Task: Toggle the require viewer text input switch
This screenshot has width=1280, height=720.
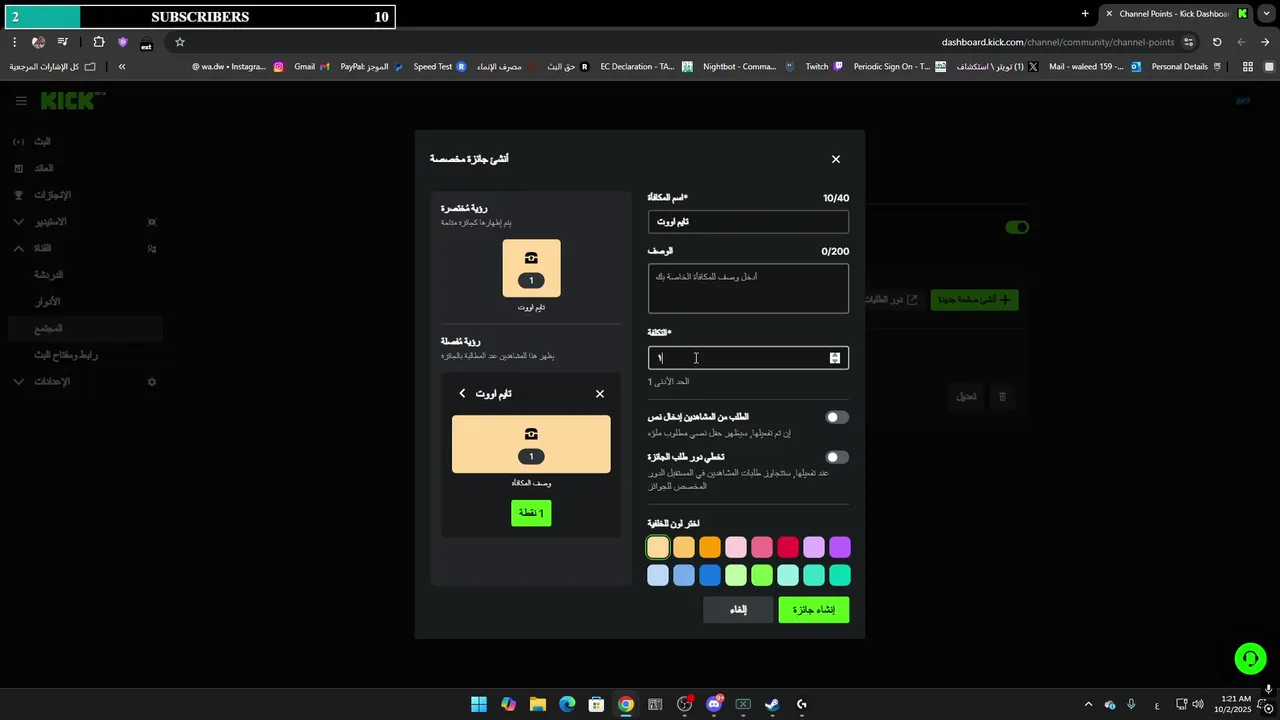Action: [837, 417]
